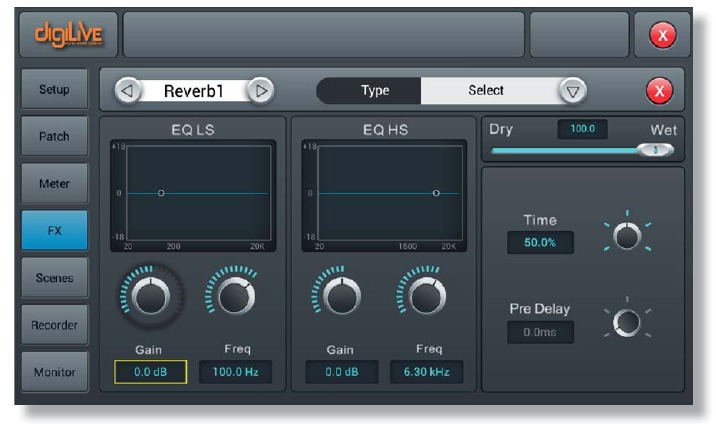Click the Pre Delay knob
Viewport: 716px width, 424px height.
[626, 322]
